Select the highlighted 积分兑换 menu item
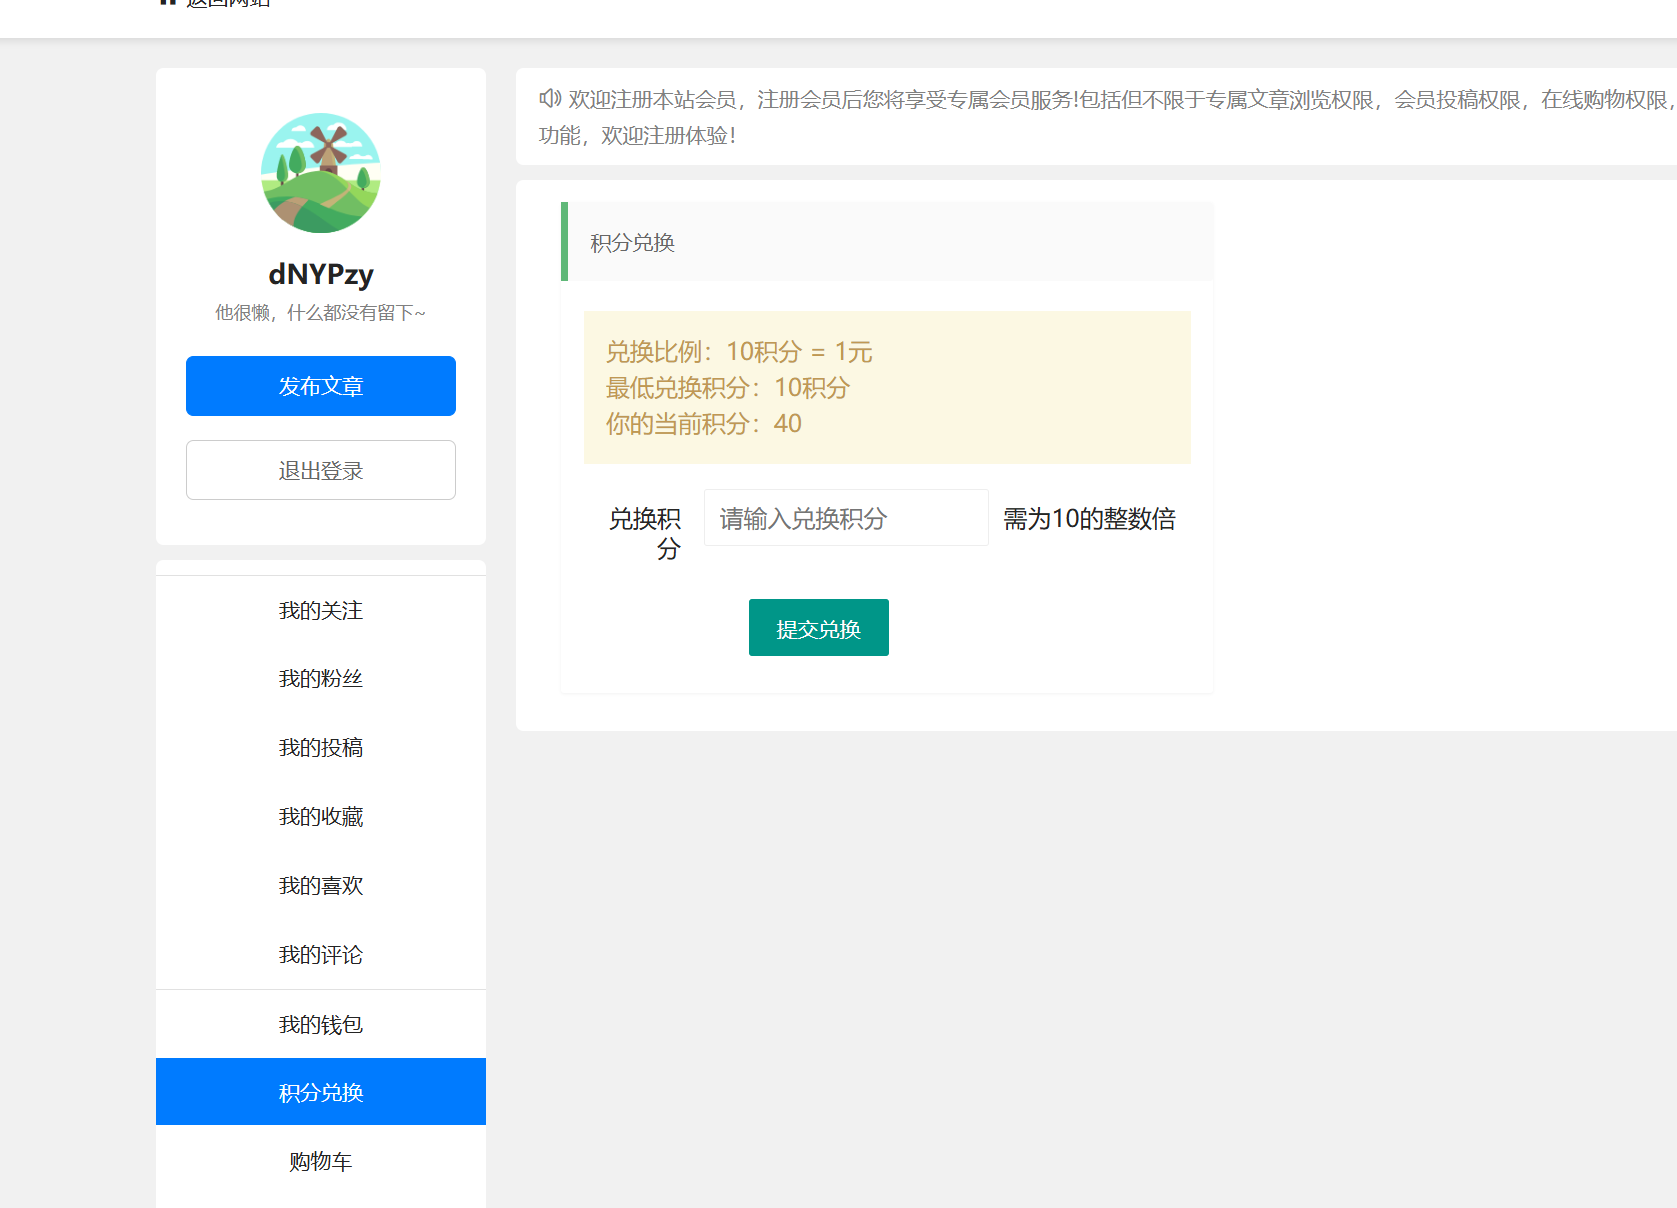The image size is (1677, 1208). coord(320,1092)
